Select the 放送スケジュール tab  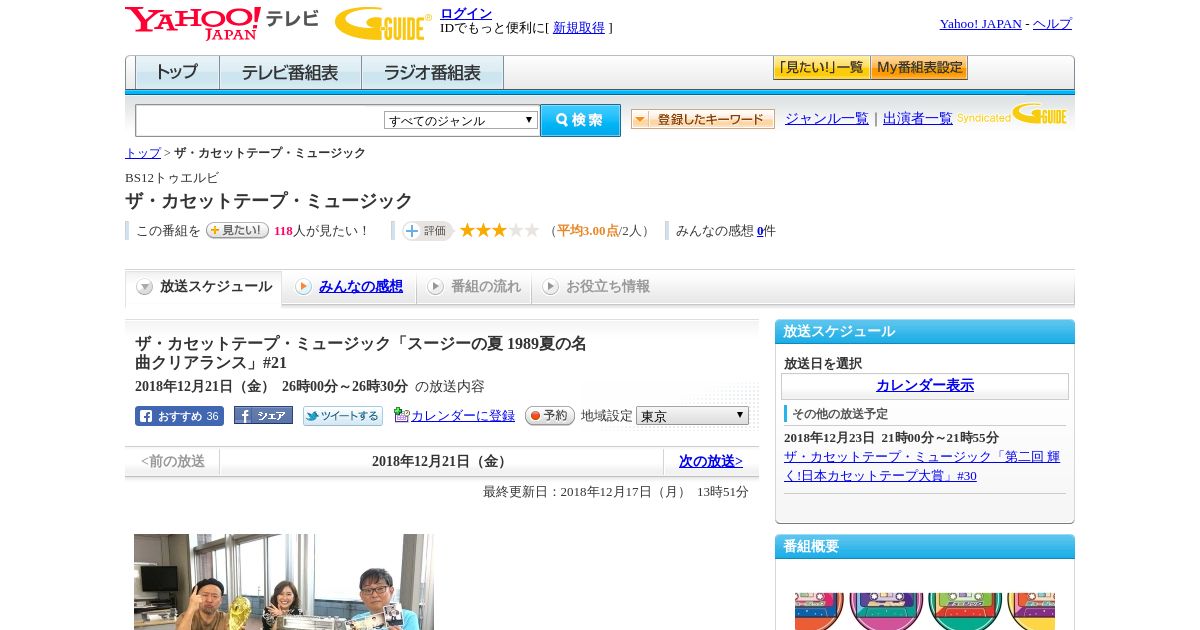pyautogui.click(x=204, y=287)
